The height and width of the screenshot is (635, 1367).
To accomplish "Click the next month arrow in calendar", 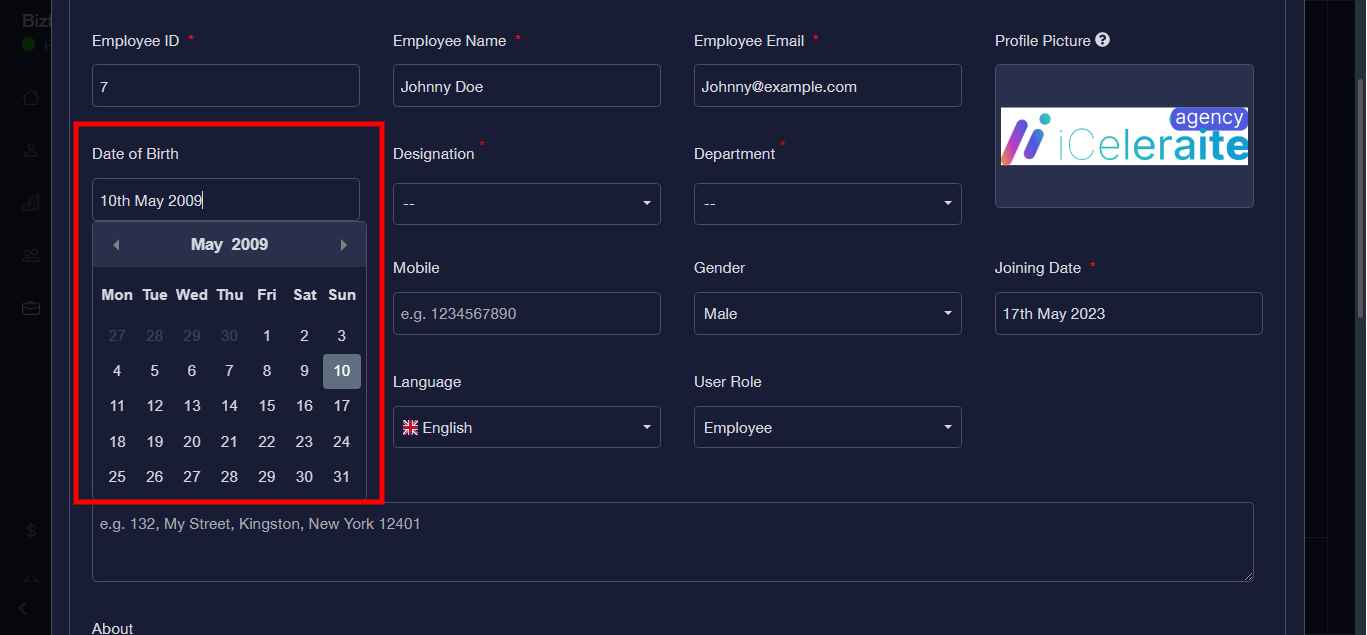I will (343, 245).
